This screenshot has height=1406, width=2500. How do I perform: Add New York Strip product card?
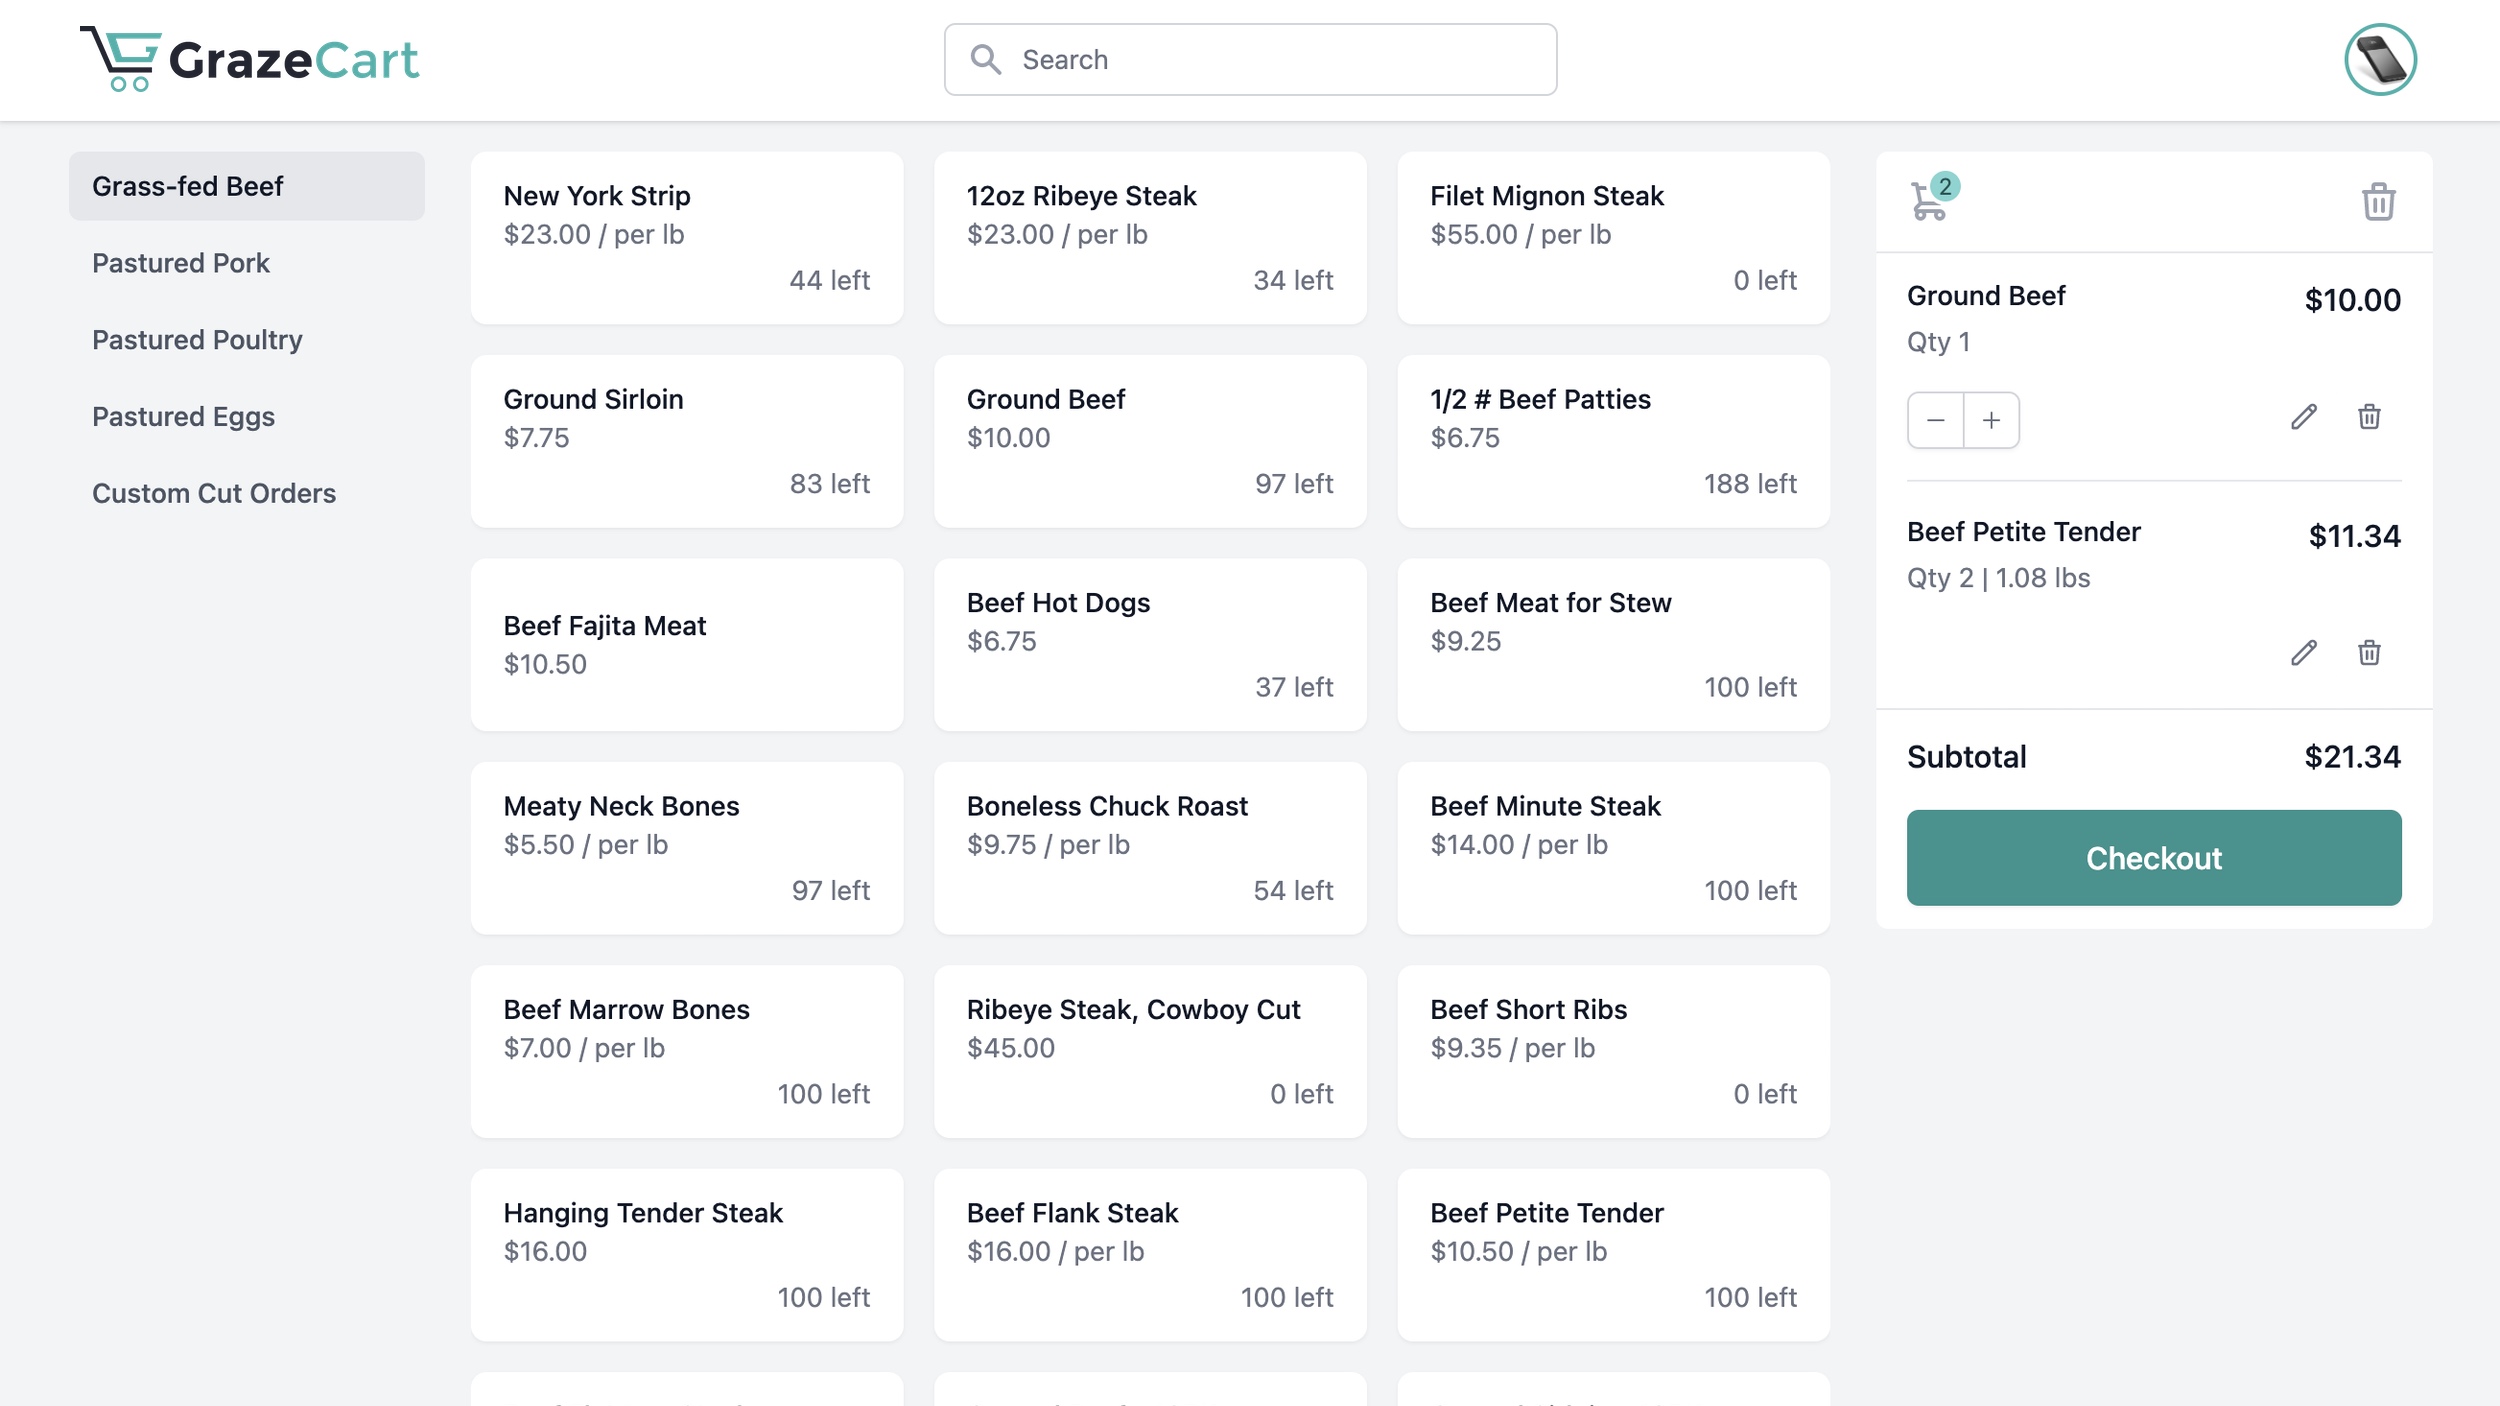click(x=687, y=238)
